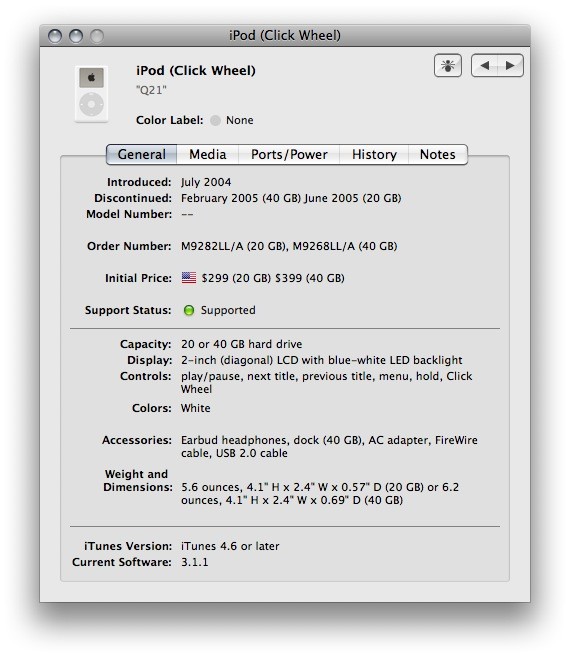Viewport: 570px width, 657px height.
Task: Show the History tab
Action: (x=374, y=155)
